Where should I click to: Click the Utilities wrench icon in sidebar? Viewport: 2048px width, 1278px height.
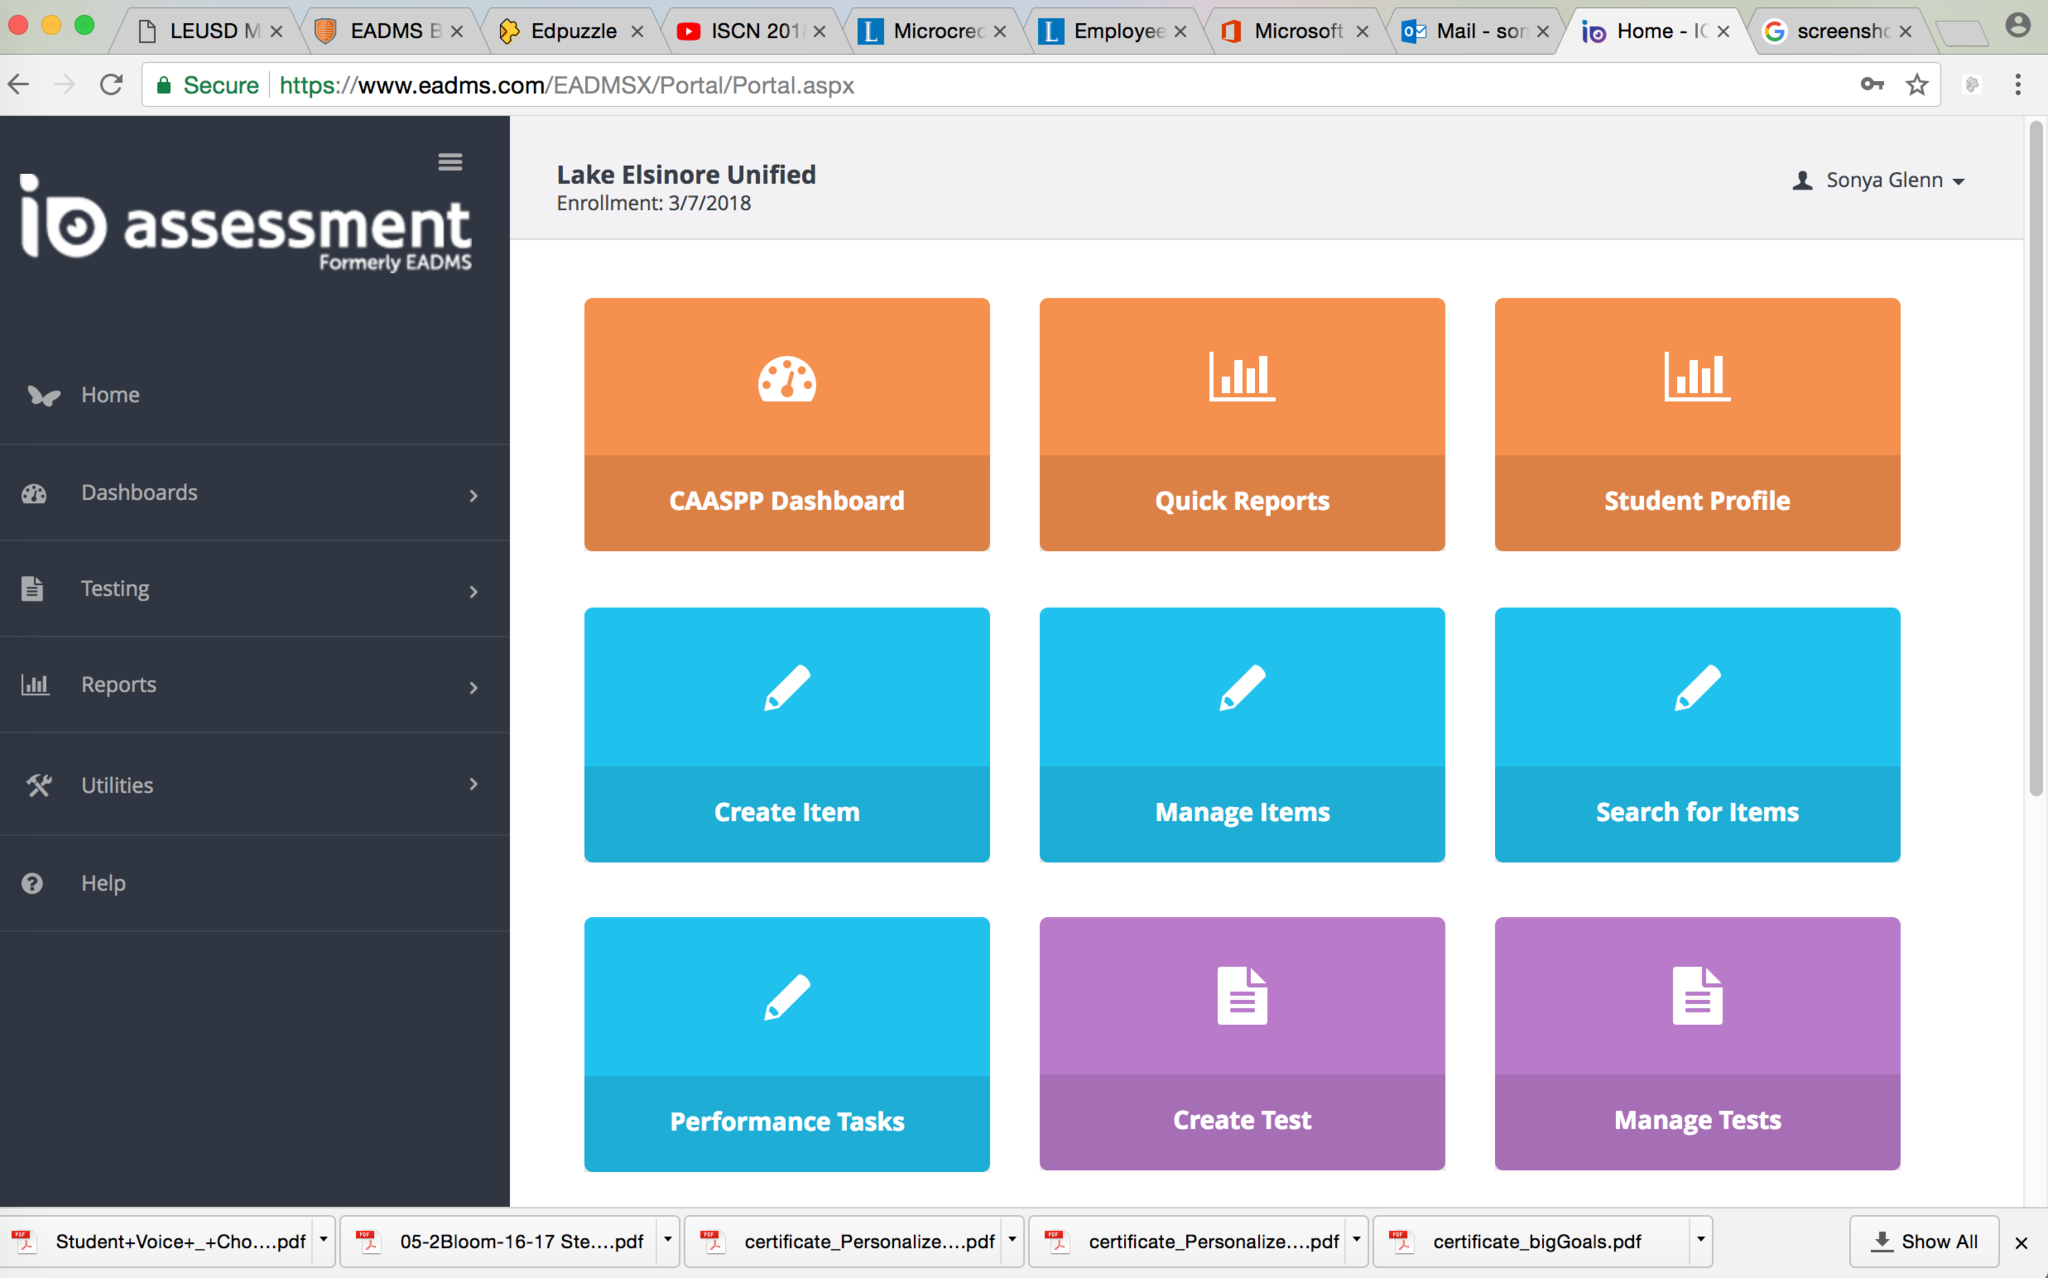point(38,785)
